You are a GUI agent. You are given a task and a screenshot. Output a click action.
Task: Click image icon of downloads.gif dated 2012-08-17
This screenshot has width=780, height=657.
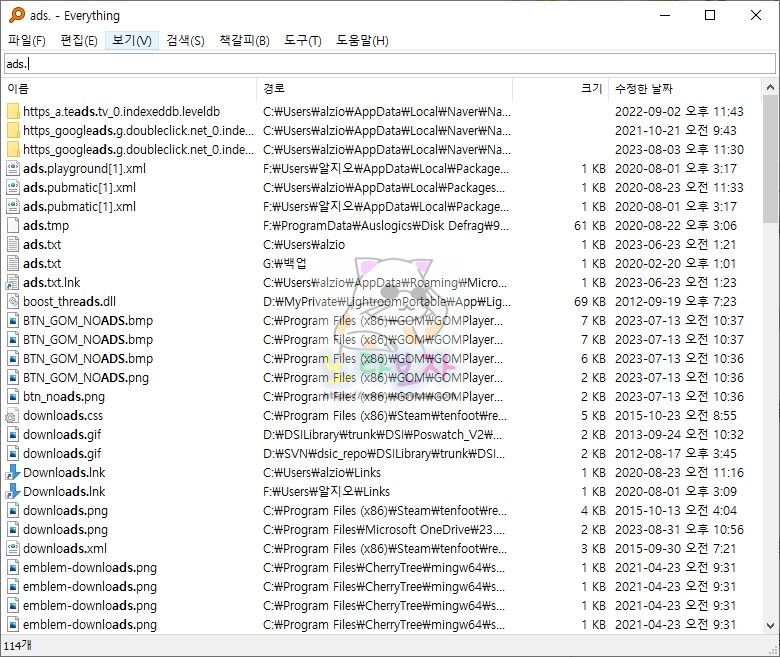pos(13,454)
